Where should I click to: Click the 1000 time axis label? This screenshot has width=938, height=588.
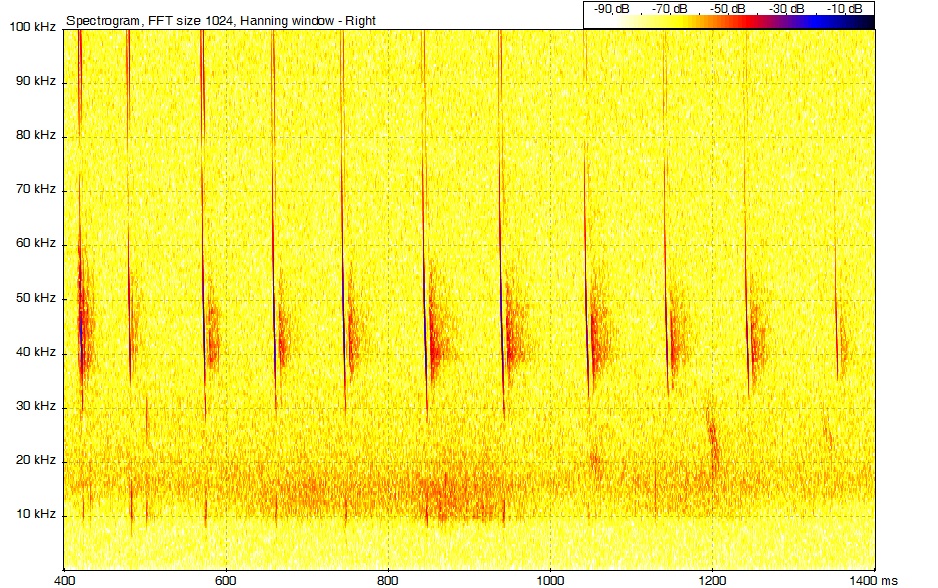550,581
